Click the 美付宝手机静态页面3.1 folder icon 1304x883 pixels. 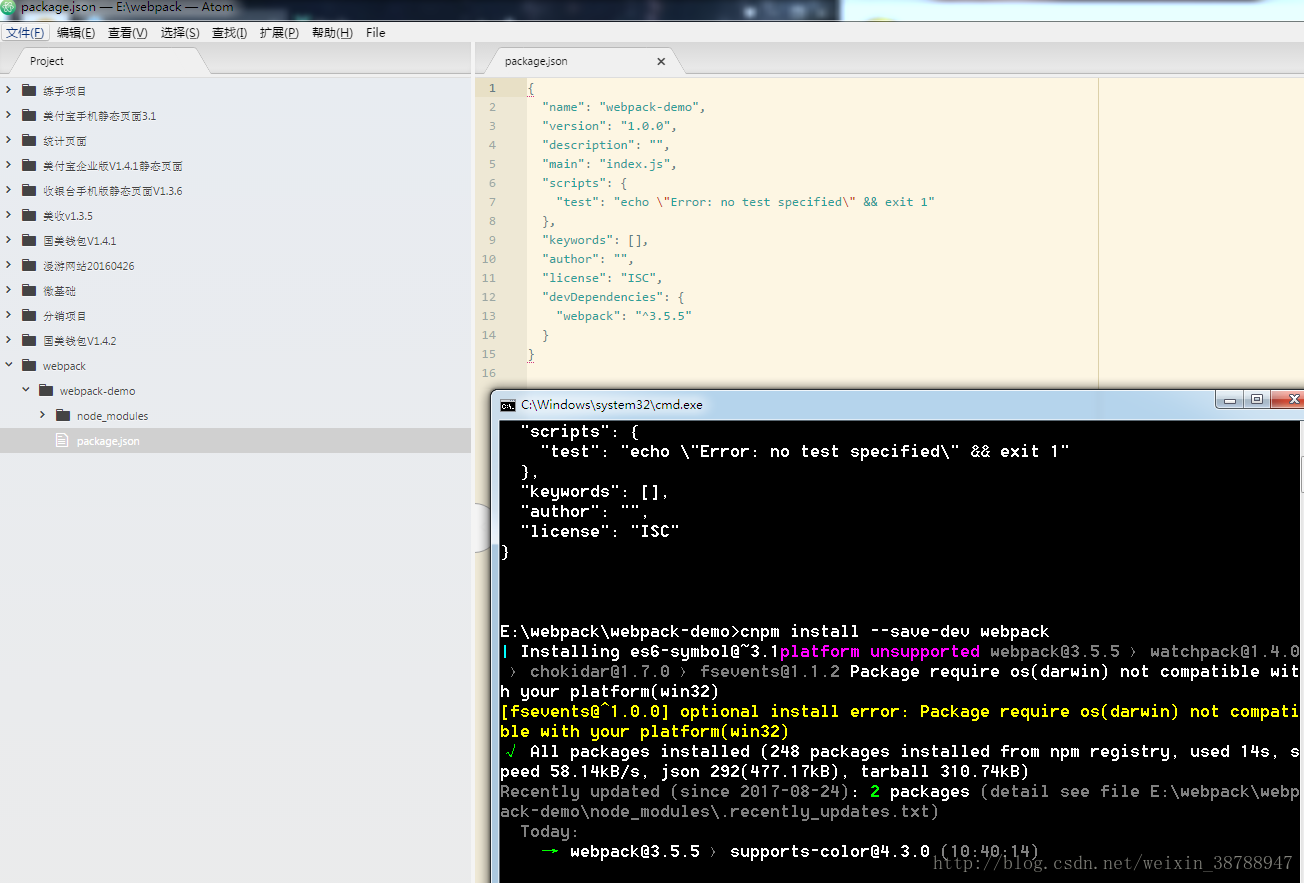(28, 115)
